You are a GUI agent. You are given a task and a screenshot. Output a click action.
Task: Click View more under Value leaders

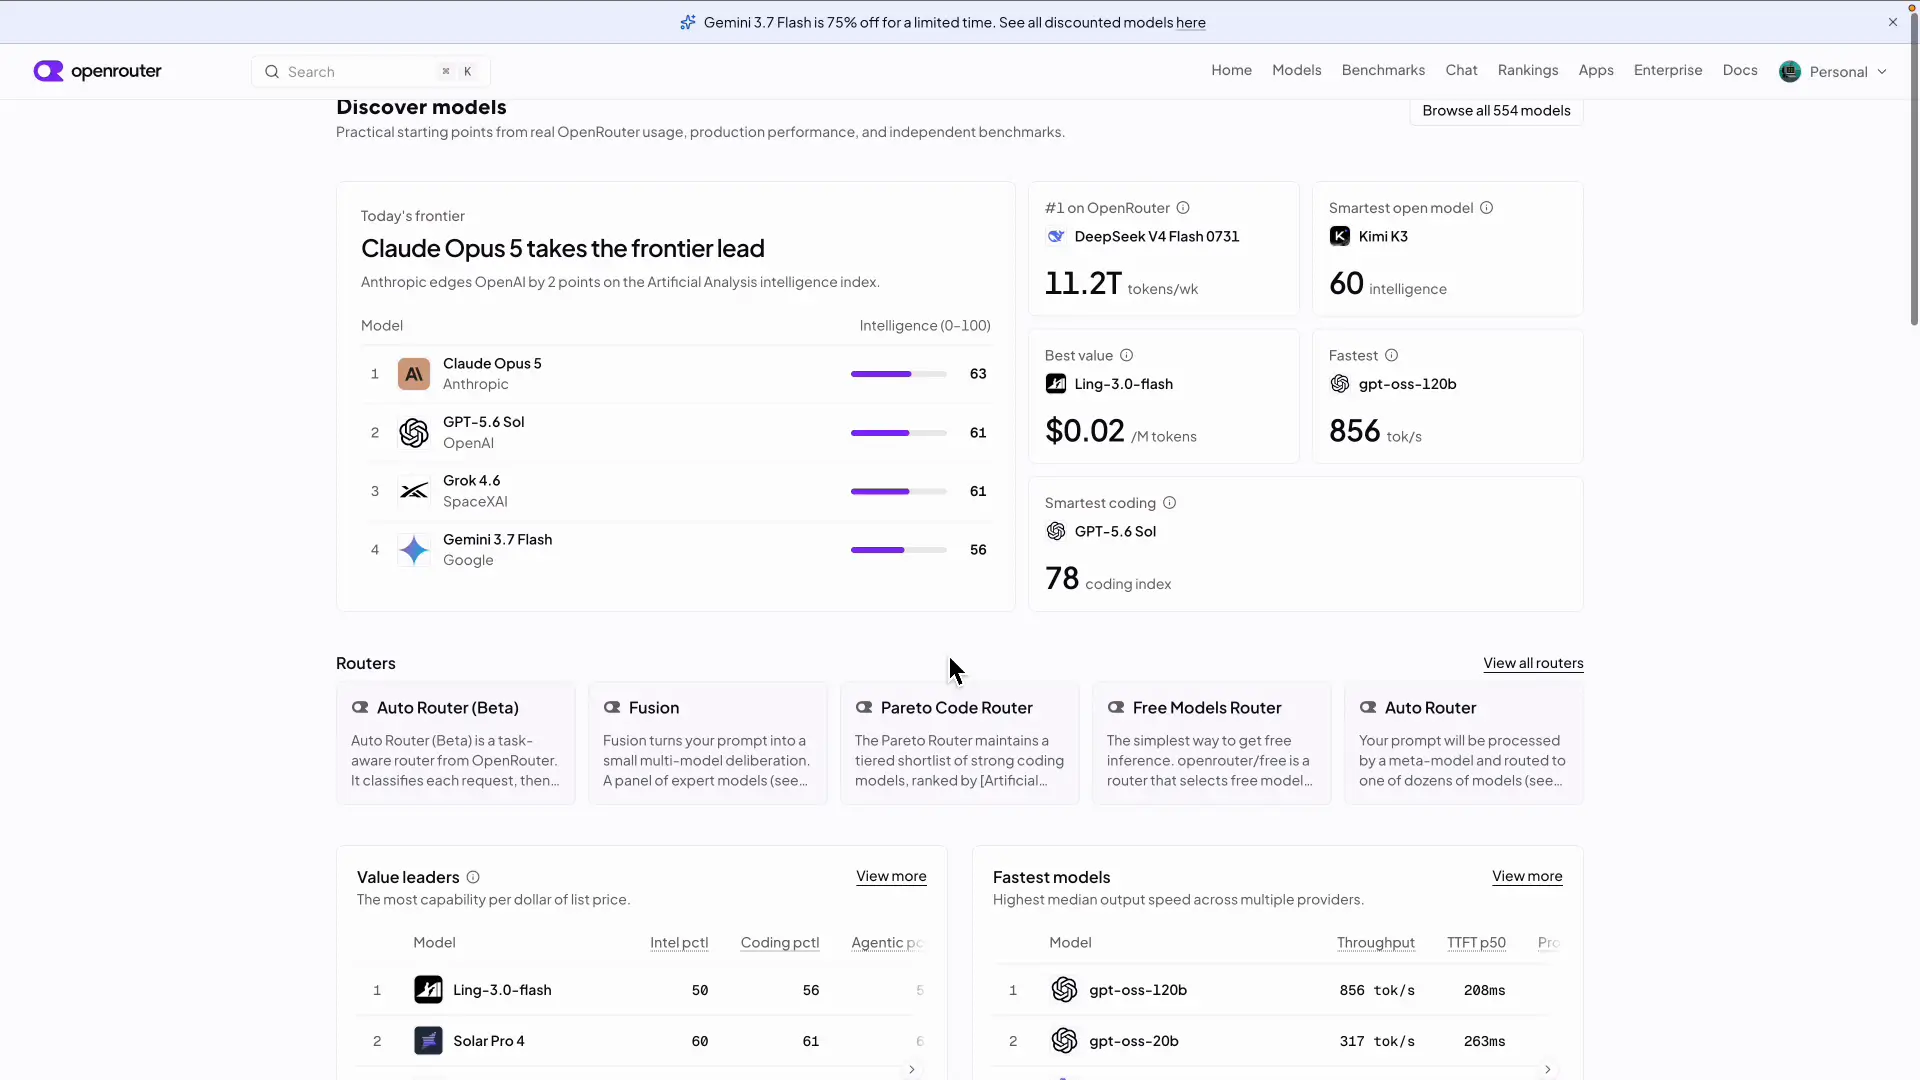[891, 877]
